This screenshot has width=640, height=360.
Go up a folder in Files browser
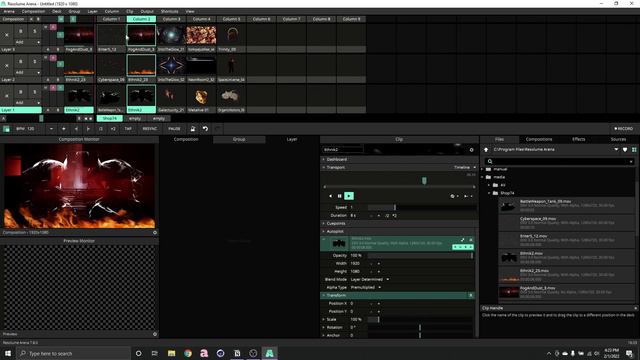(x=486, y=150)
